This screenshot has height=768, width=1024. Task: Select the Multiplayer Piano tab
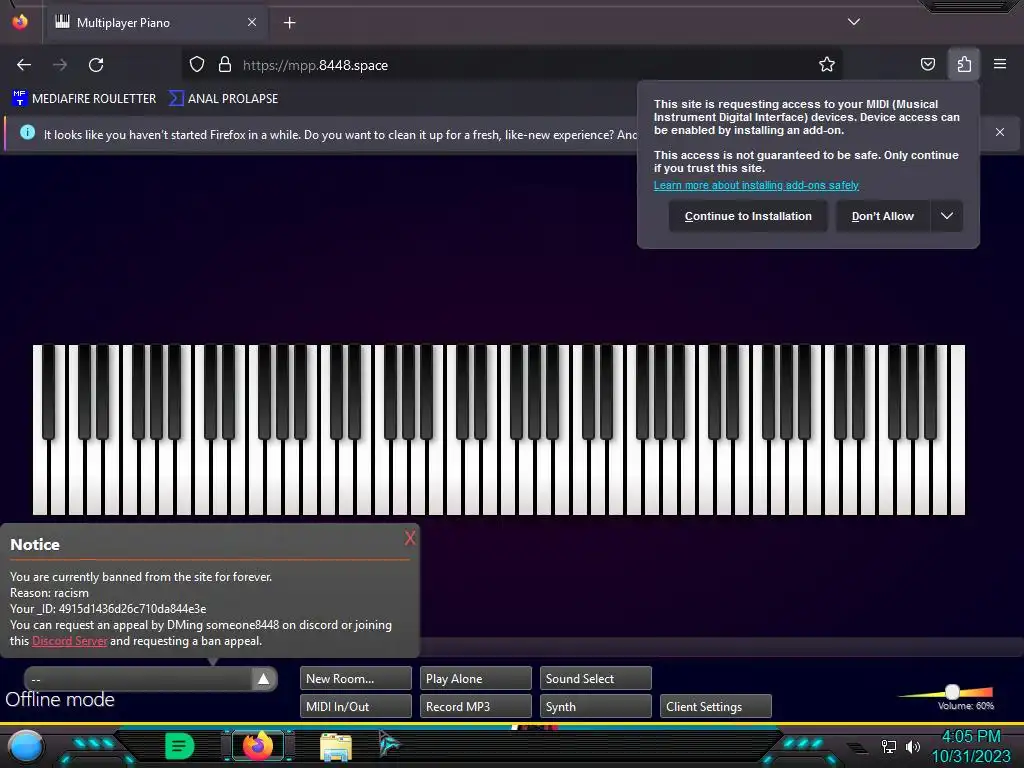(x=155, y=23)
